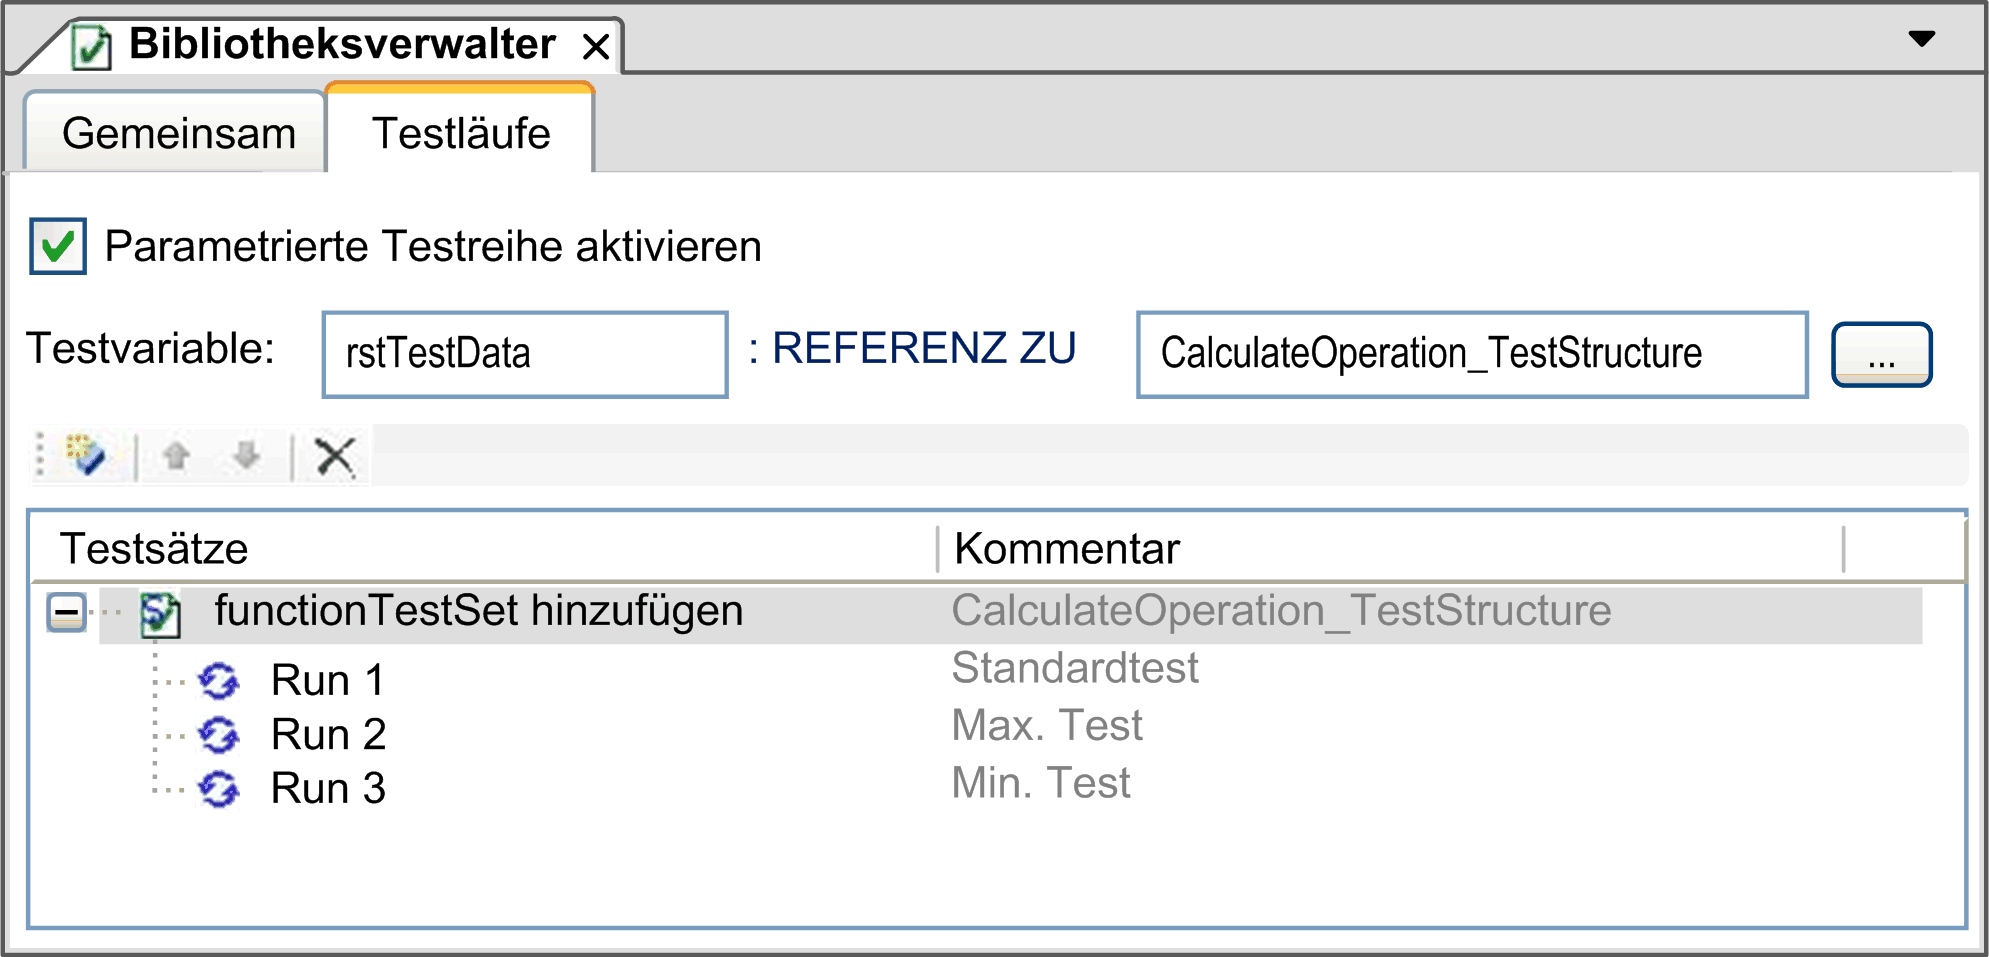Open the type browser with the ... button
The width and height of the screenshot is (1989, 957).
[1881, 353]
